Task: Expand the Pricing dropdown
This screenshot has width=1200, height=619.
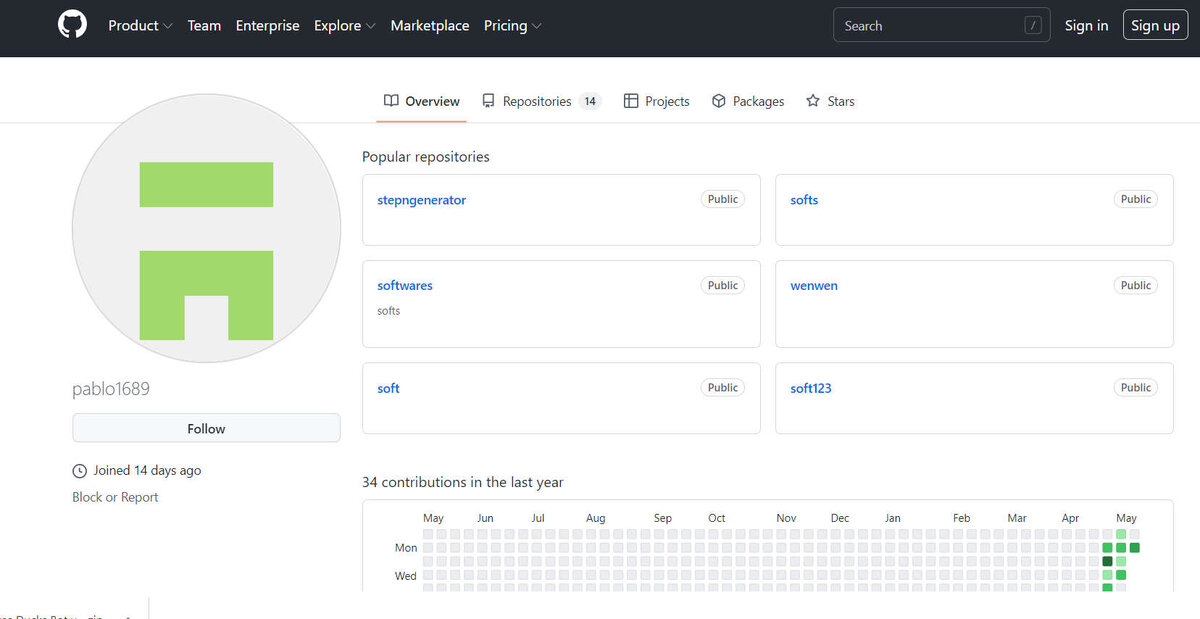Action: click(x=513, y=26)
